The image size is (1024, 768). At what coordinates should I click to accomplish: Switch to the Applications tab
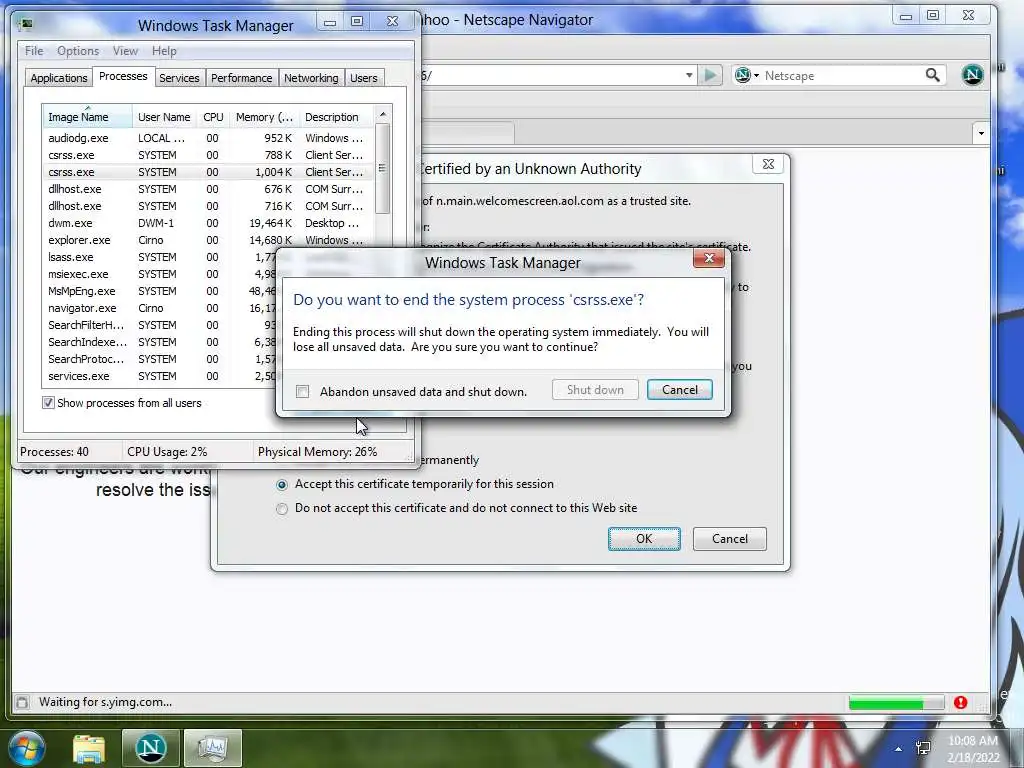tap(59, 78)
